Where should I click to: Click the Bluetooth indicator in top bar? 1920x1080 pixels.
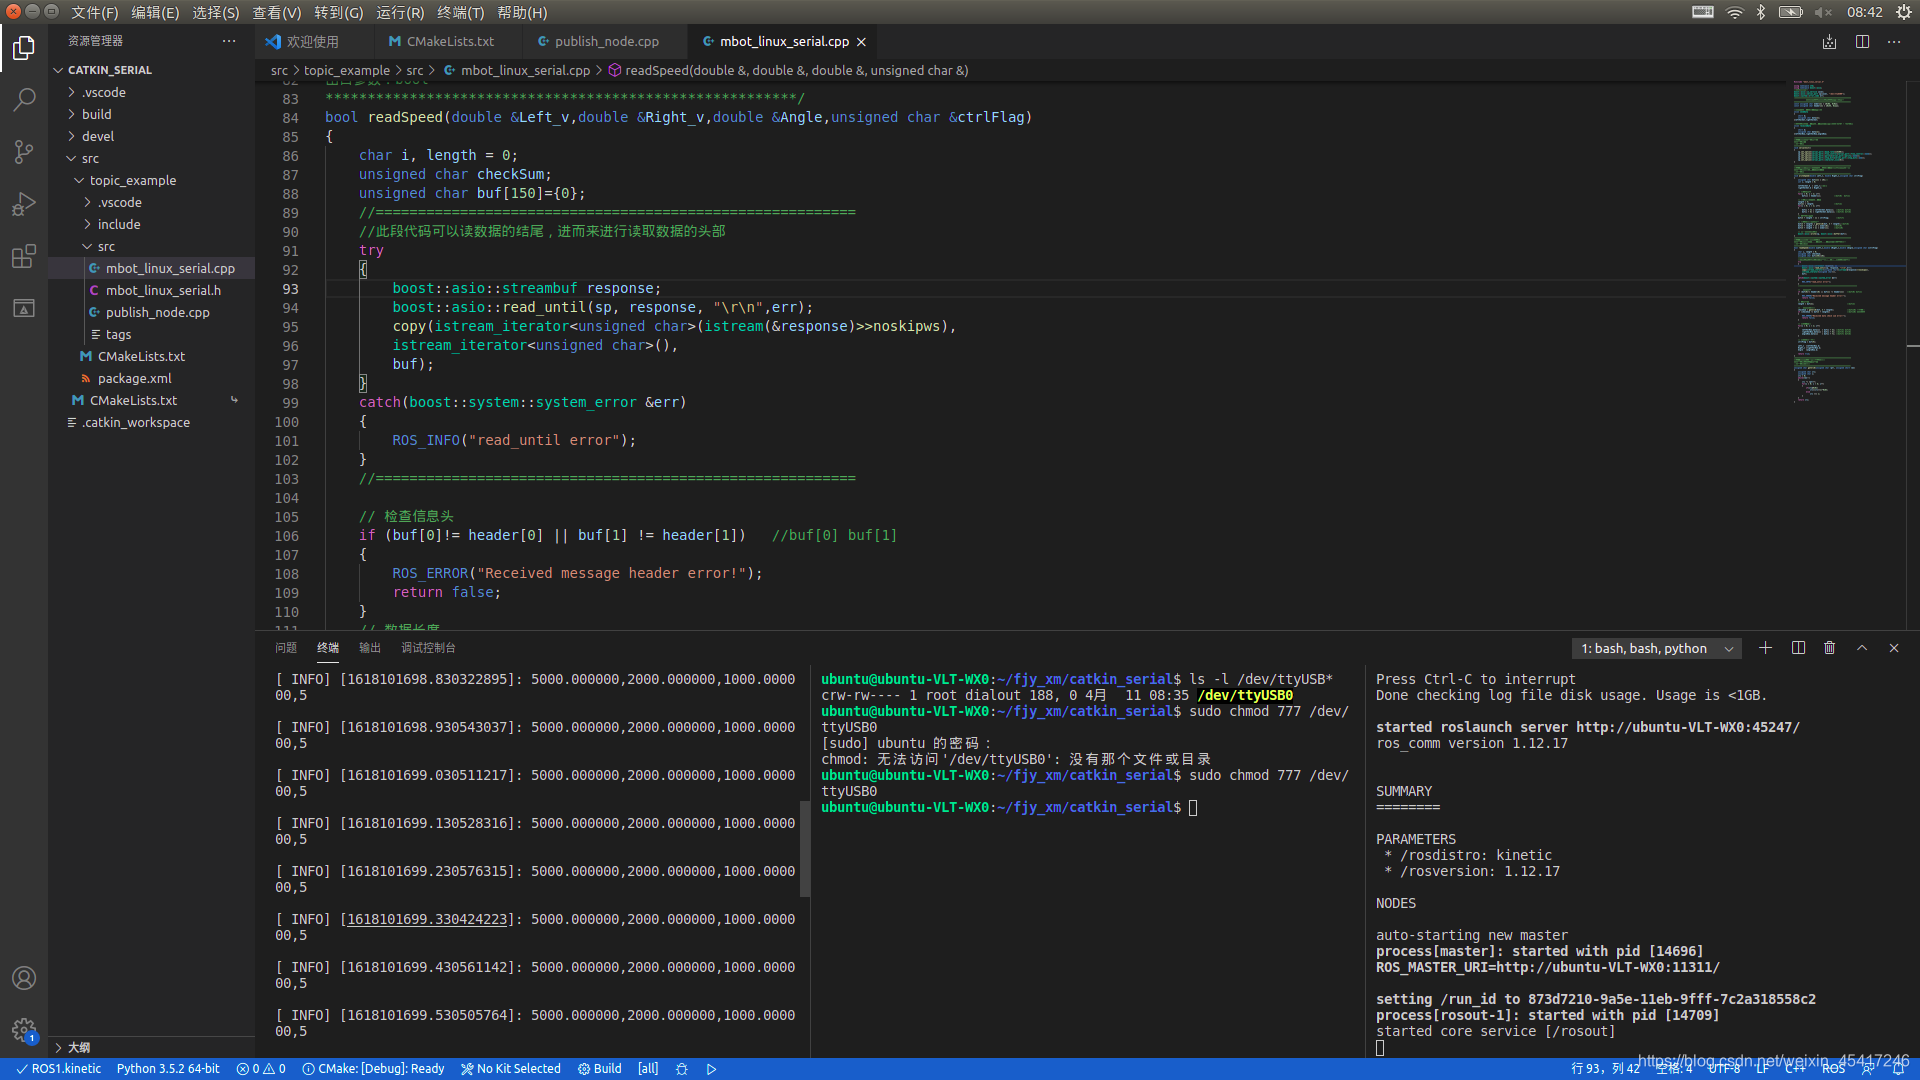1761,12
